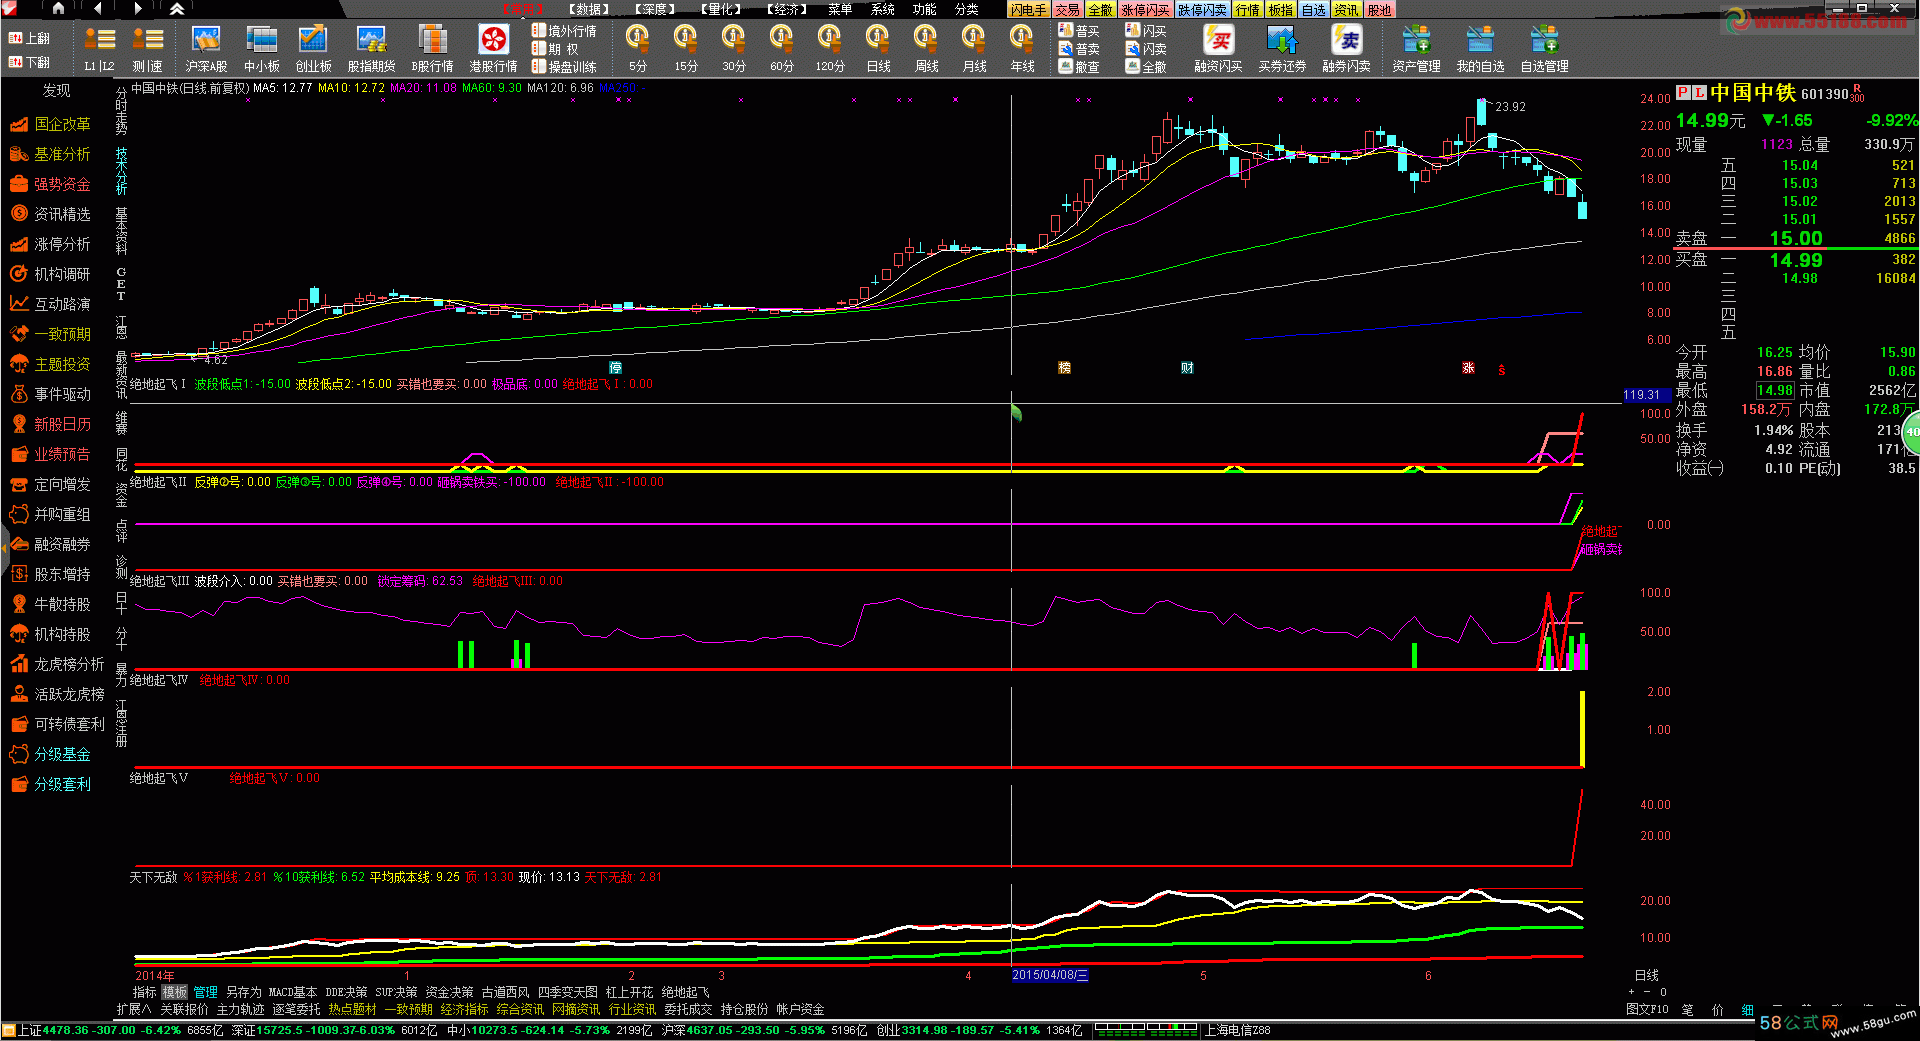Open 操盘训练 trading practice
Viewport: 1920px width, 1041px height.
(564, 67)
